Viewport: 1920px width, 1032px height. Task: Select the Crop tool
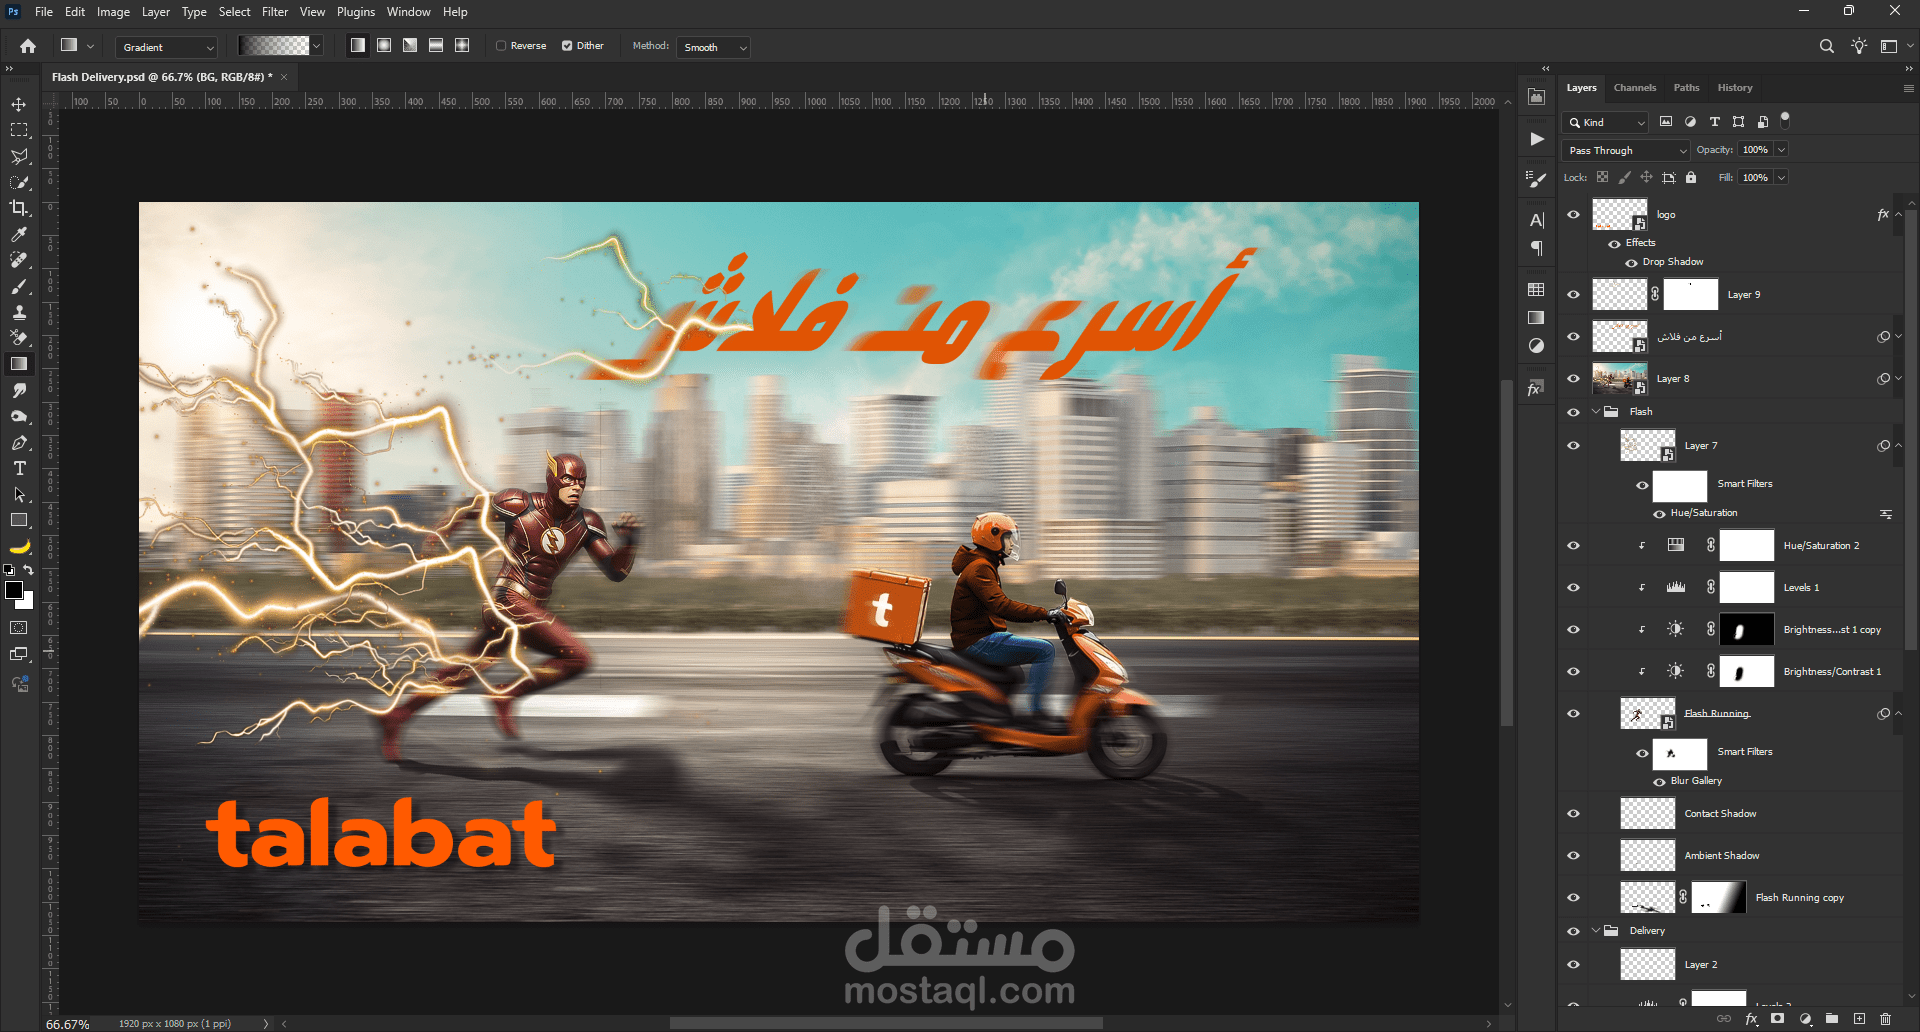pyautogui.click(x=19, y=208)
